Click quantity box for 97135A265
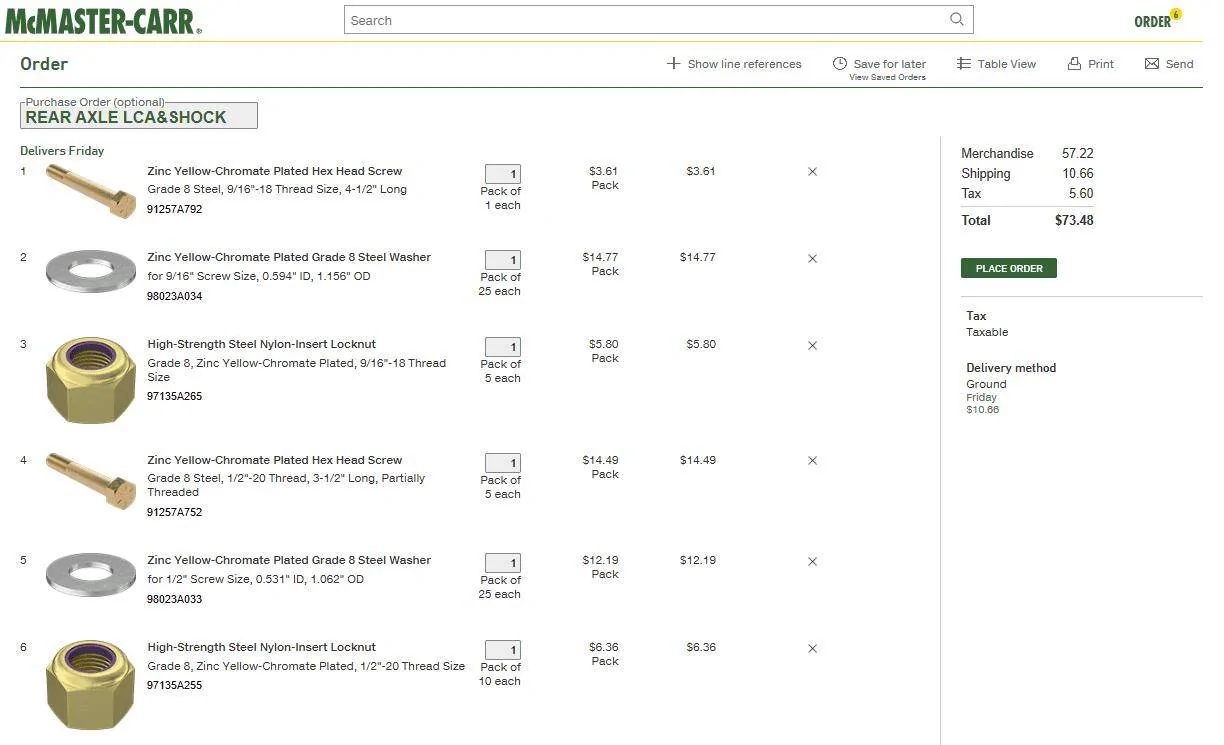 pos(502,347)
